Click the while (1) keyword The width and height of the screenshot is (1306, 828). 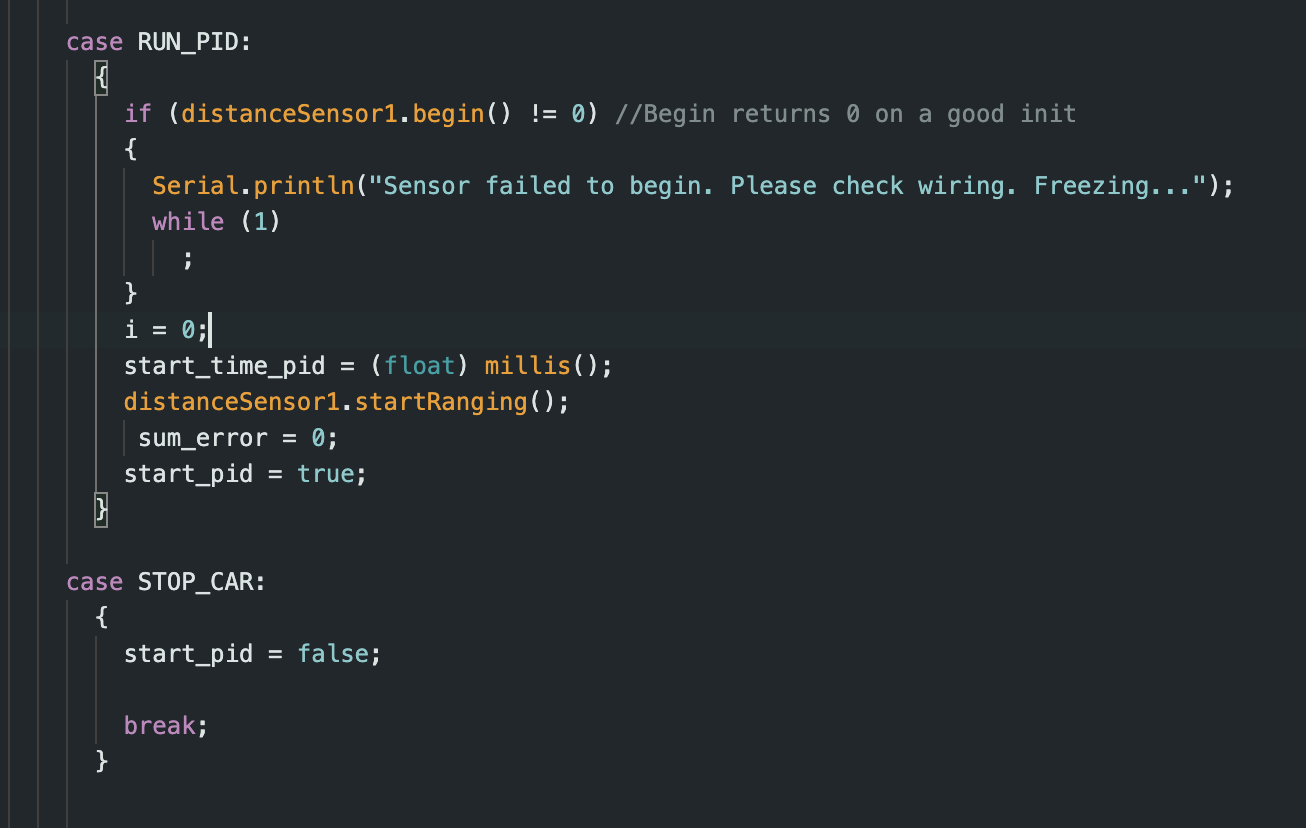188,221
